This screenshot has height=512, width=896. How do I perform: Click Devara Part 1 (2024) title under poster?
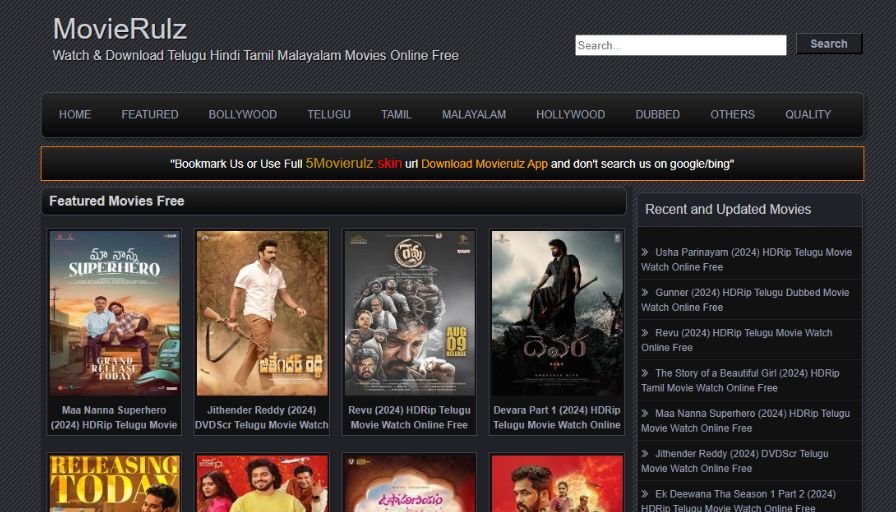pos(557,418)
